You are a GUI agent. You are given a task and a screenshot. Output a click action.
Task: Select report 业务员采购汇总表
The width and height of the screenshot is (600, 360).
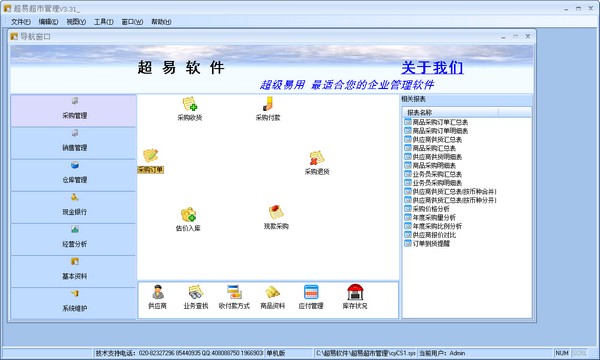(x=433, y=174)
